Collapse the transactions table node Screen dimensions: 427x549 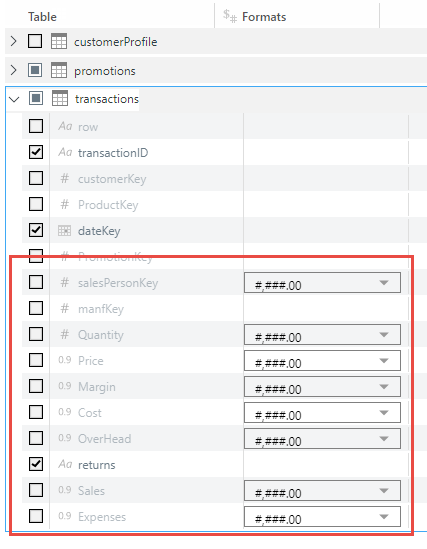pos(14,99)
